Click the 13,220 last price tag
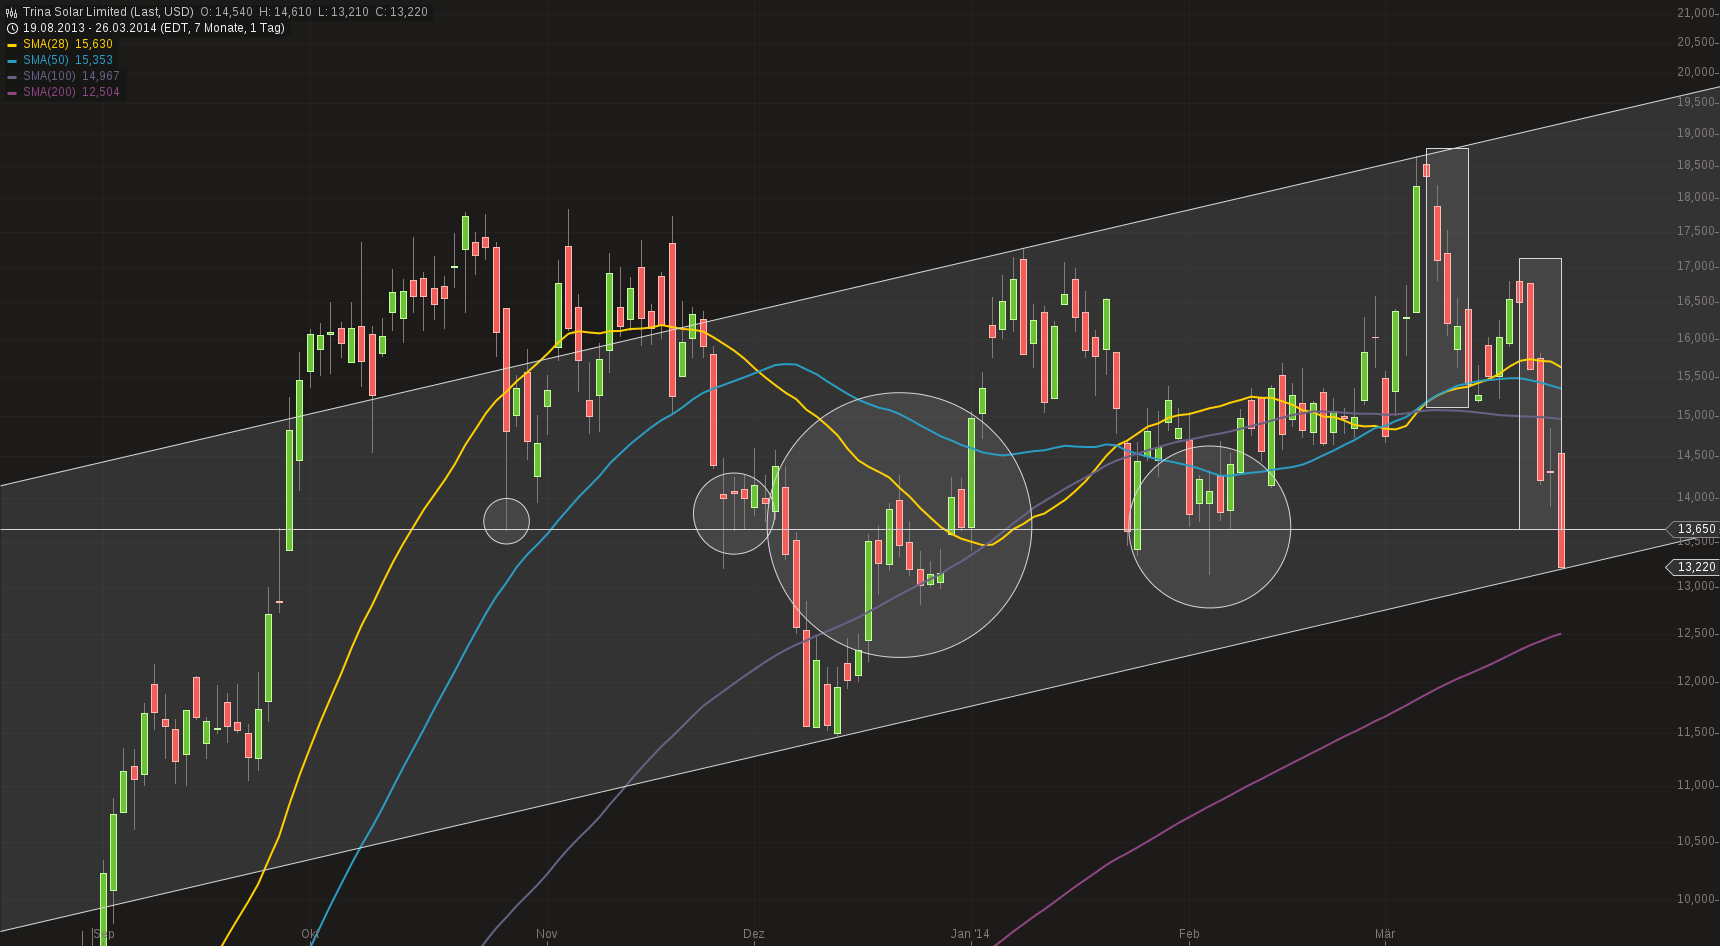1720x946 pixels. click(1691, 566)
